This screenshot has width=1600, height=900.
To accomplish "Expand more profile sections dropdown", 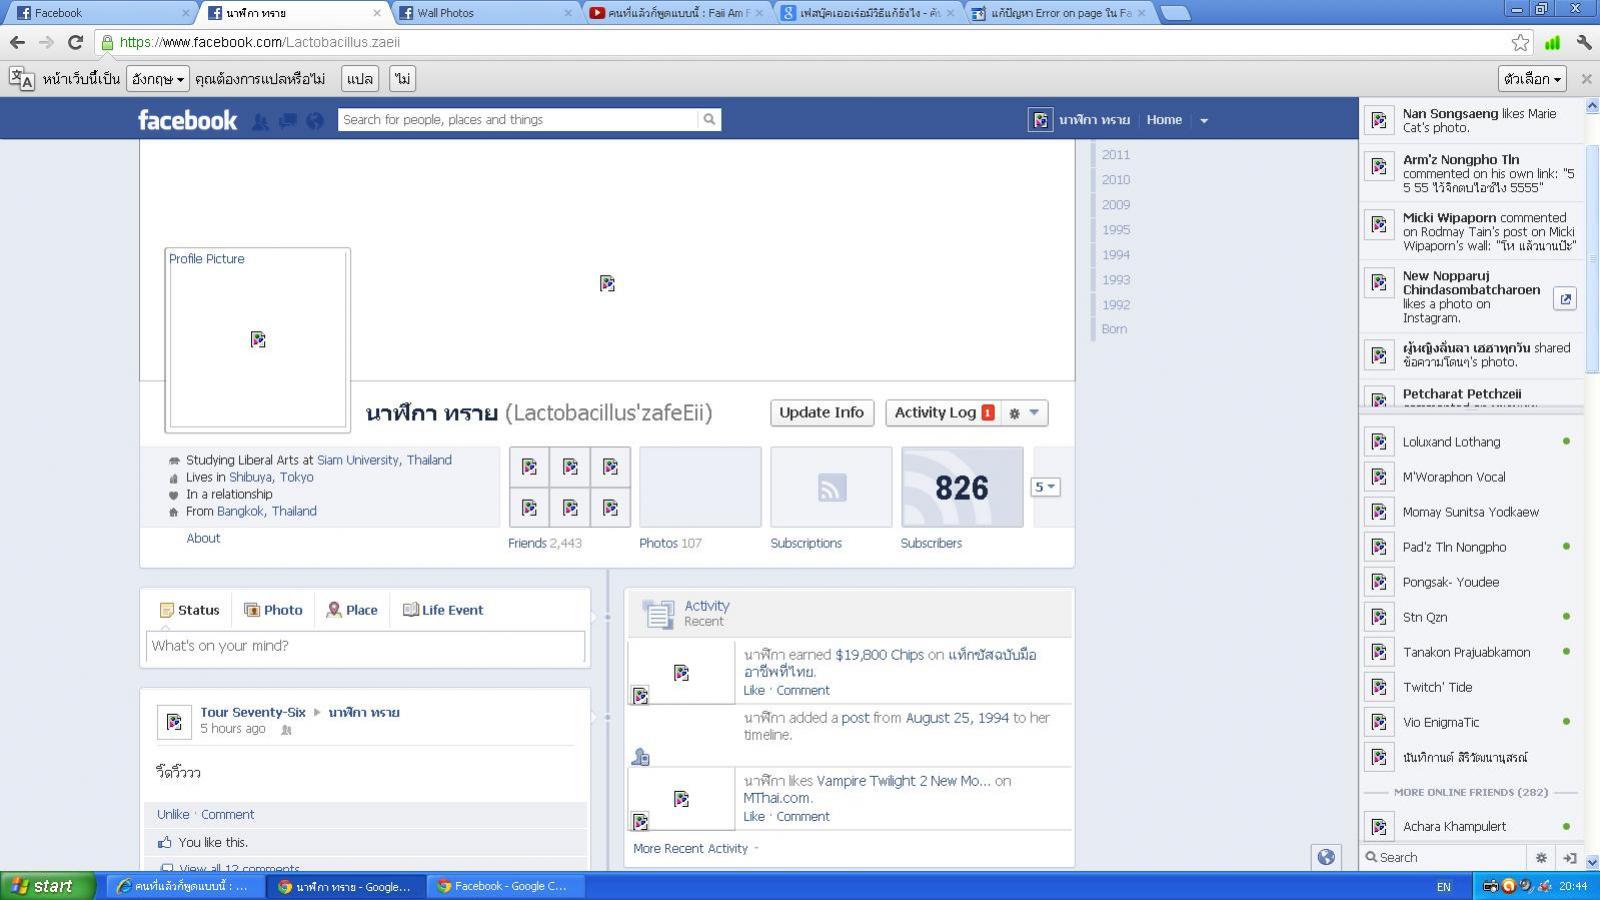I will pos(1045,487).
